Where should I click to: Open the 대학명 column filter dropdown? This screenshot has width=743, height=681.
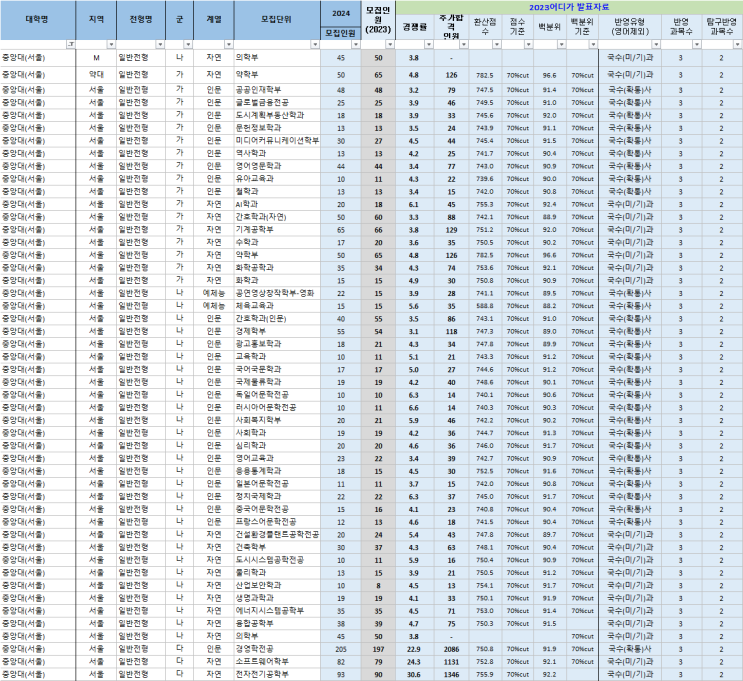tap(71, 45)
